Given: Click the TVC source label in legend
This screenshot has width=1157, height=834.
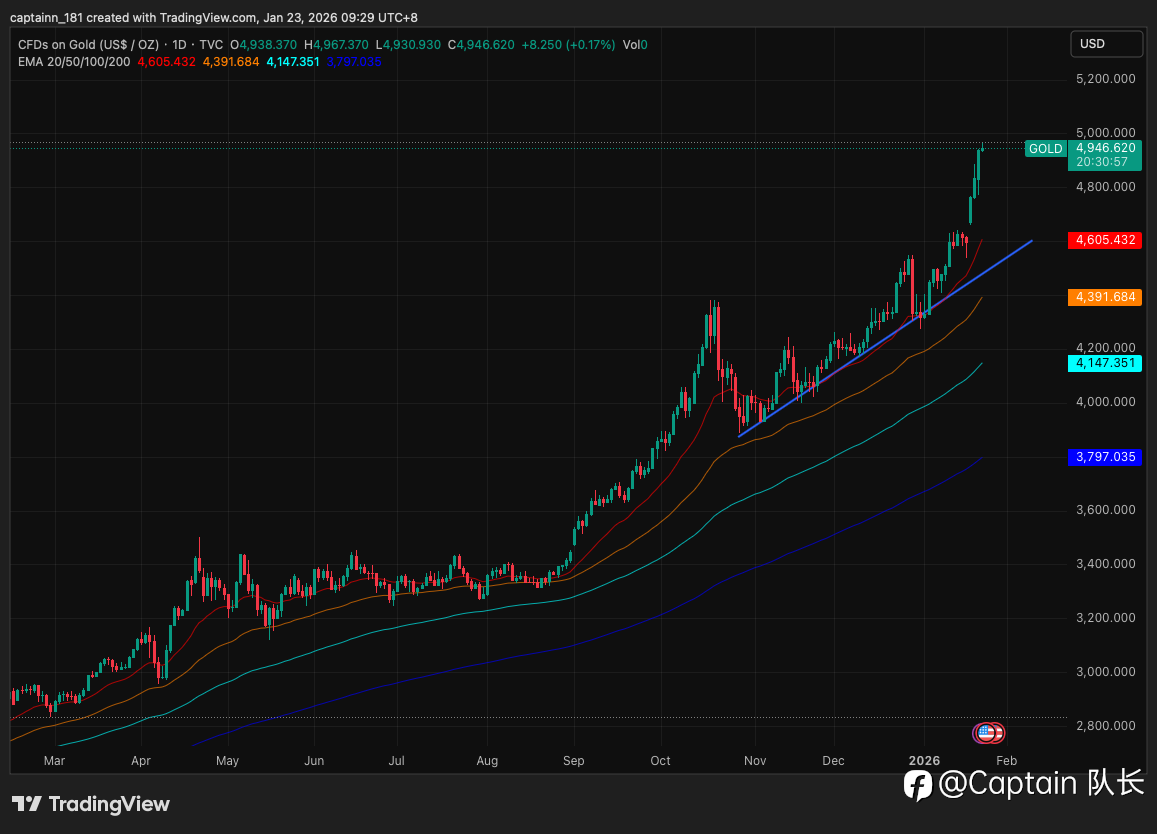Looking at the screenshot, I should 211,45.
